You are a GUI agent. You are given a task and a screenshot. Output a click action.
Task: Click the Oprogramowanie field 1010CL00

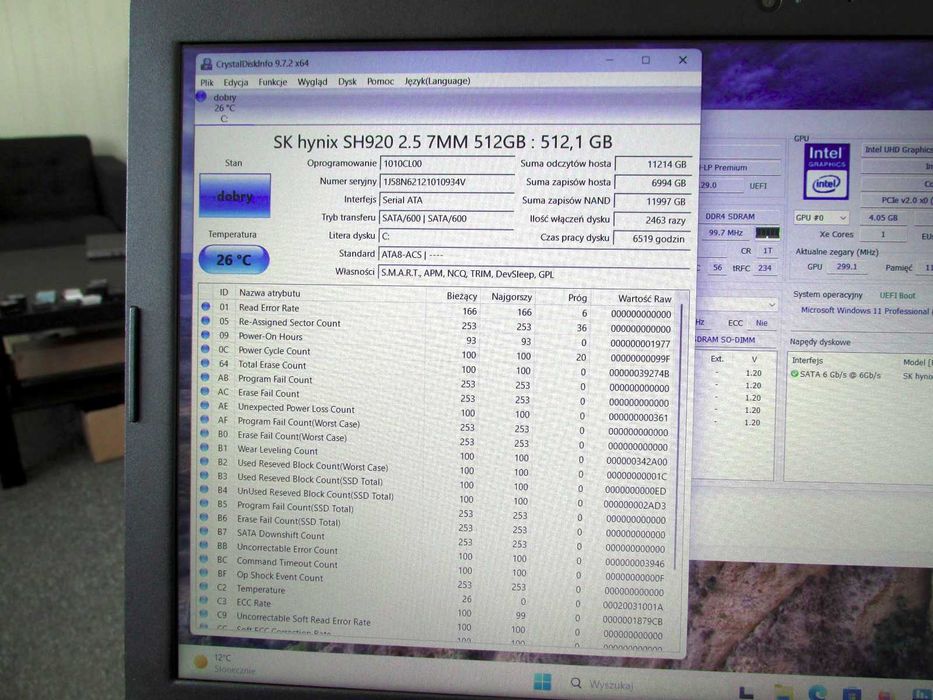(446, 163)
